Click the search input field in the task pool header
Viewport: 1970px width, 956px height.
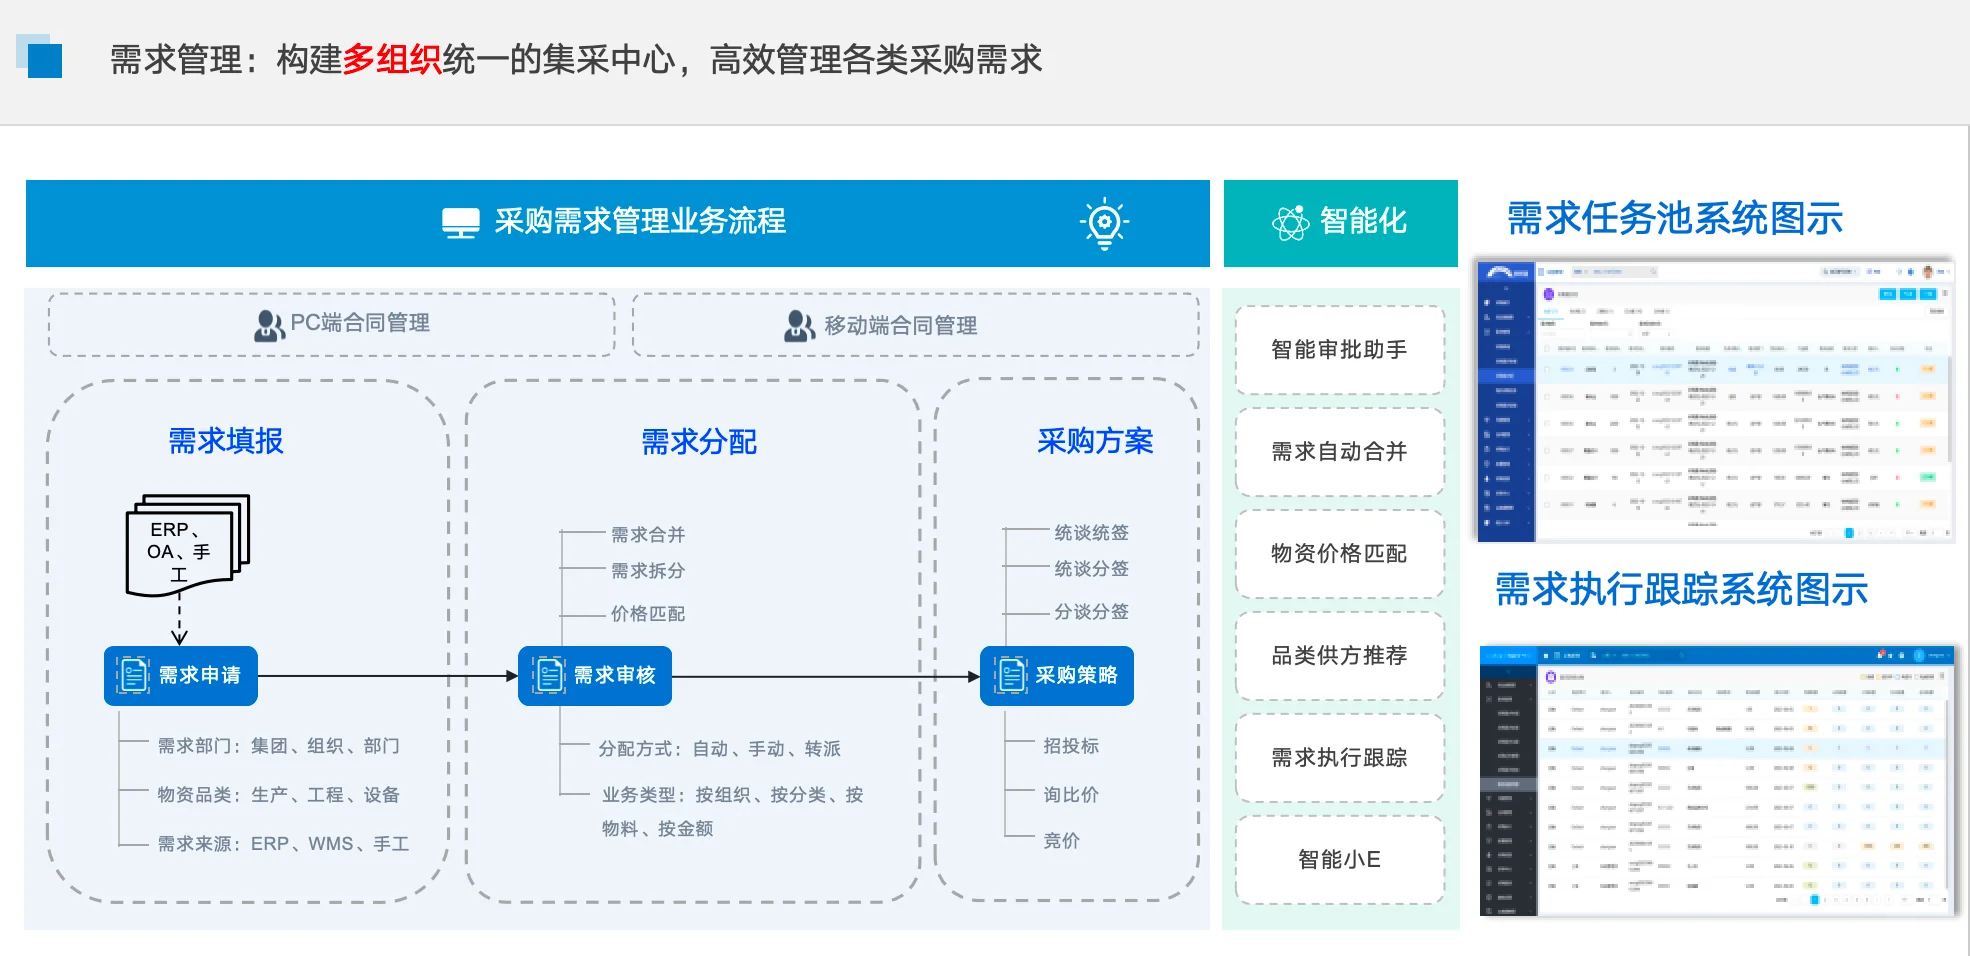pyautogui.click(x=1615, y=272)
